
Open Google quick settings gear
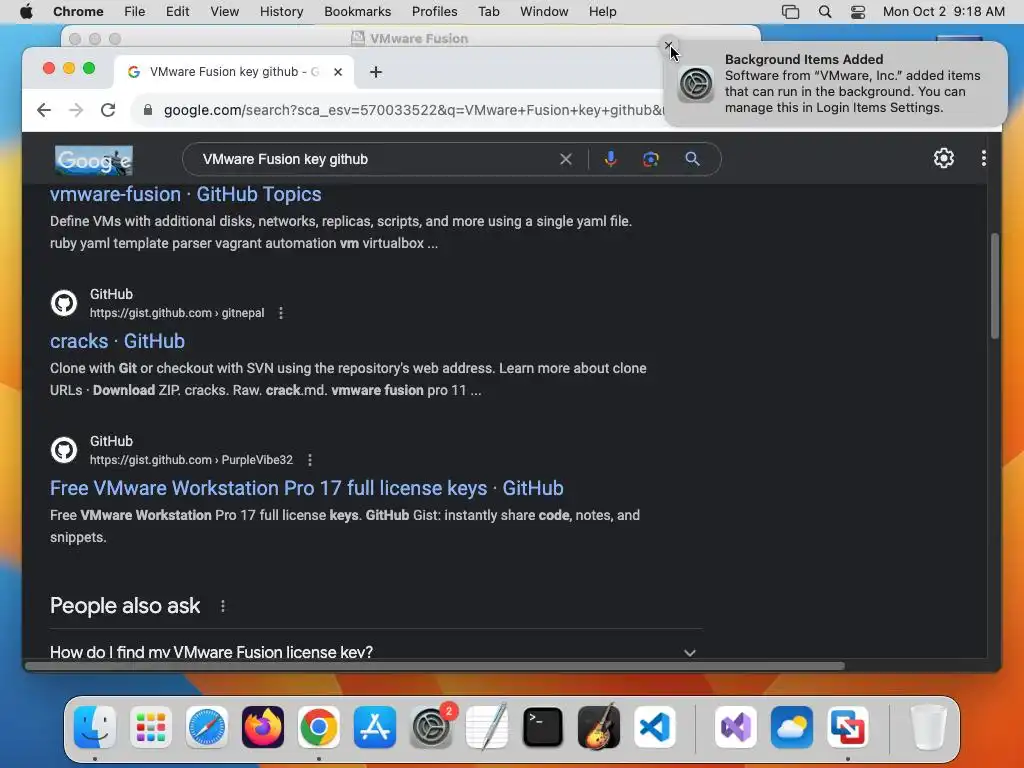944,158
